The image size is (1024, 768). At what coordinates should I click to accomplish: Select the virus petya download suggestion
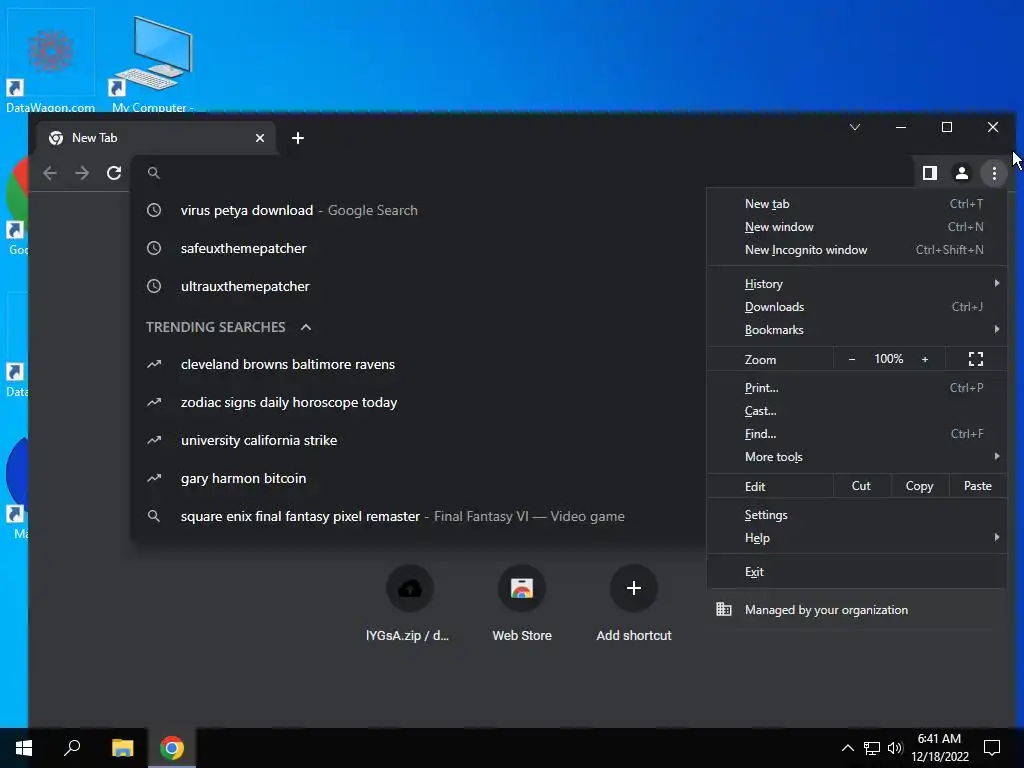(x=418, y=210)
